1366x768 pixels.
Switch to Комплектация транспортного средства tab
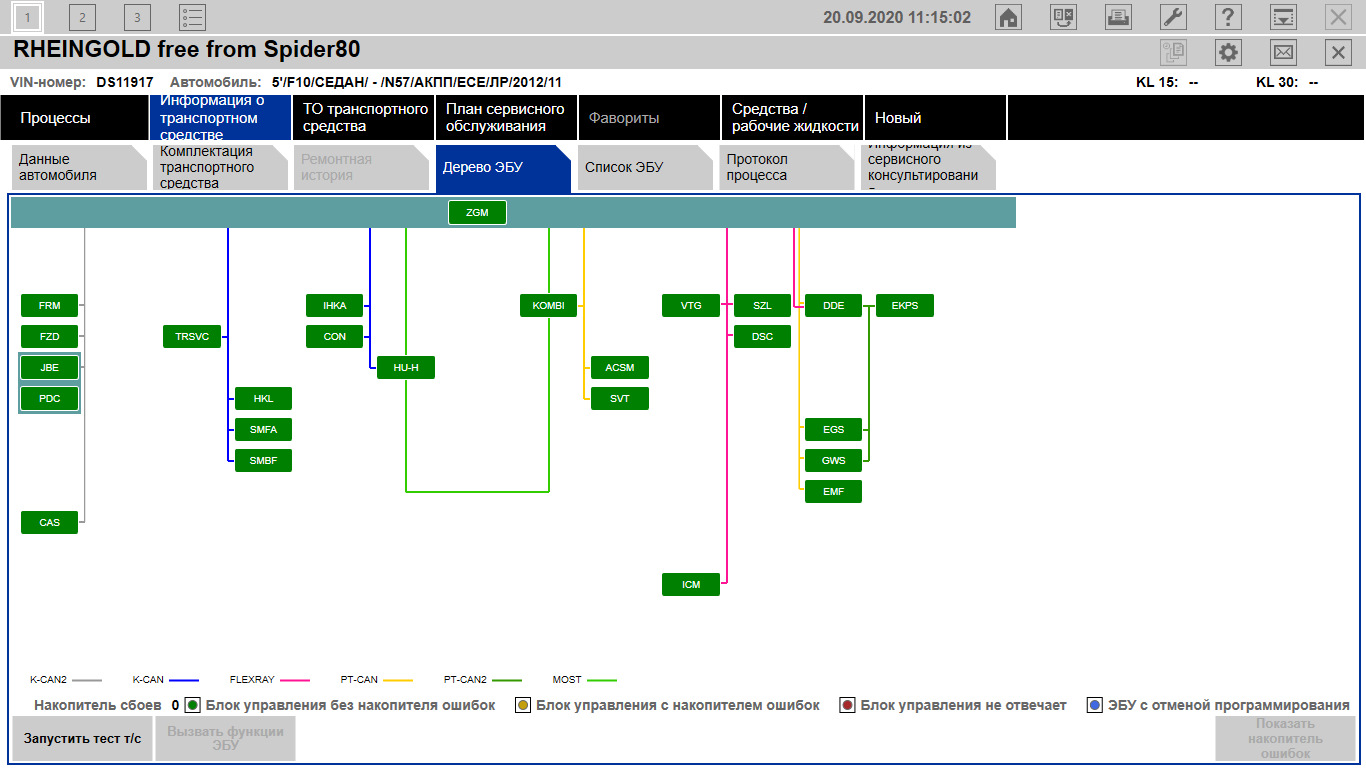point(220,167)
